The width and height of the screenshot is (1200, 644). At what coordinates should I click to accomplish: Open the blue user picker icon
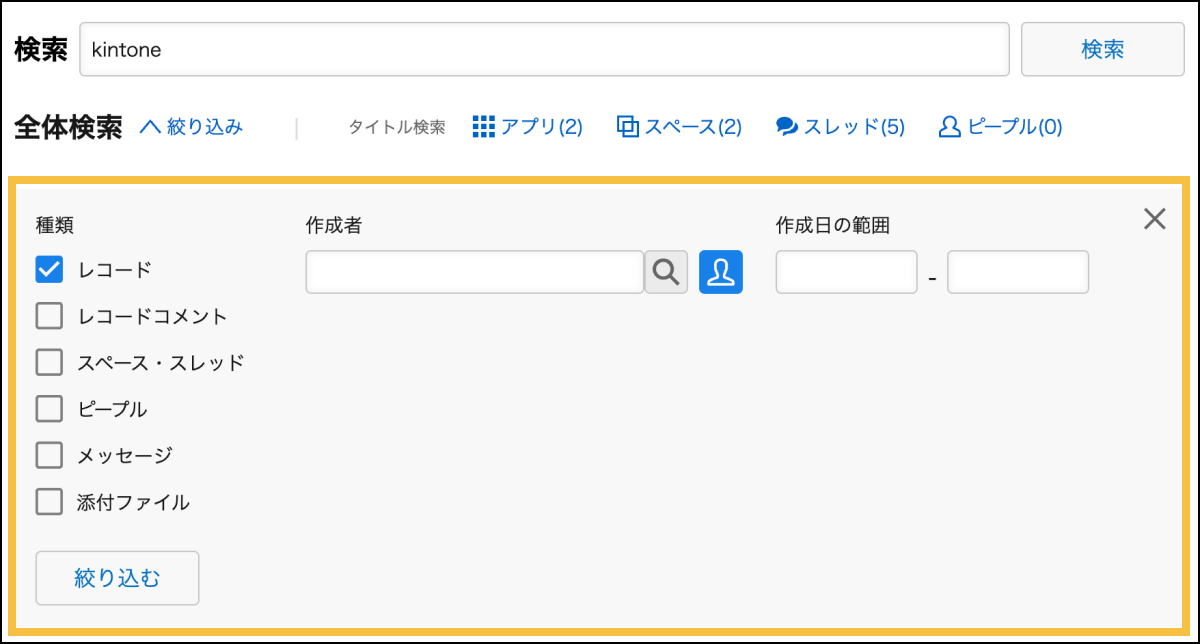pyautogui.click(x=721, y=272)
